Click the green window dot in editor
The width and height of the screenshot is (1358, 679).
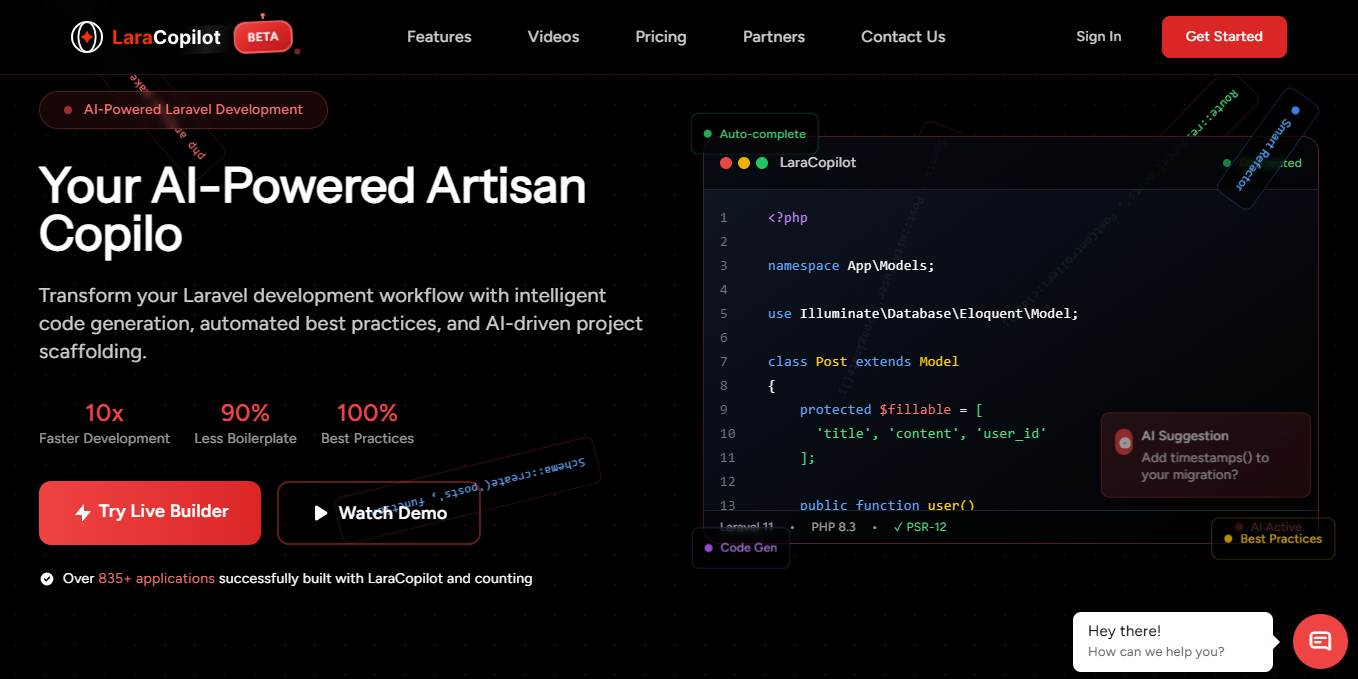[762, 163]
